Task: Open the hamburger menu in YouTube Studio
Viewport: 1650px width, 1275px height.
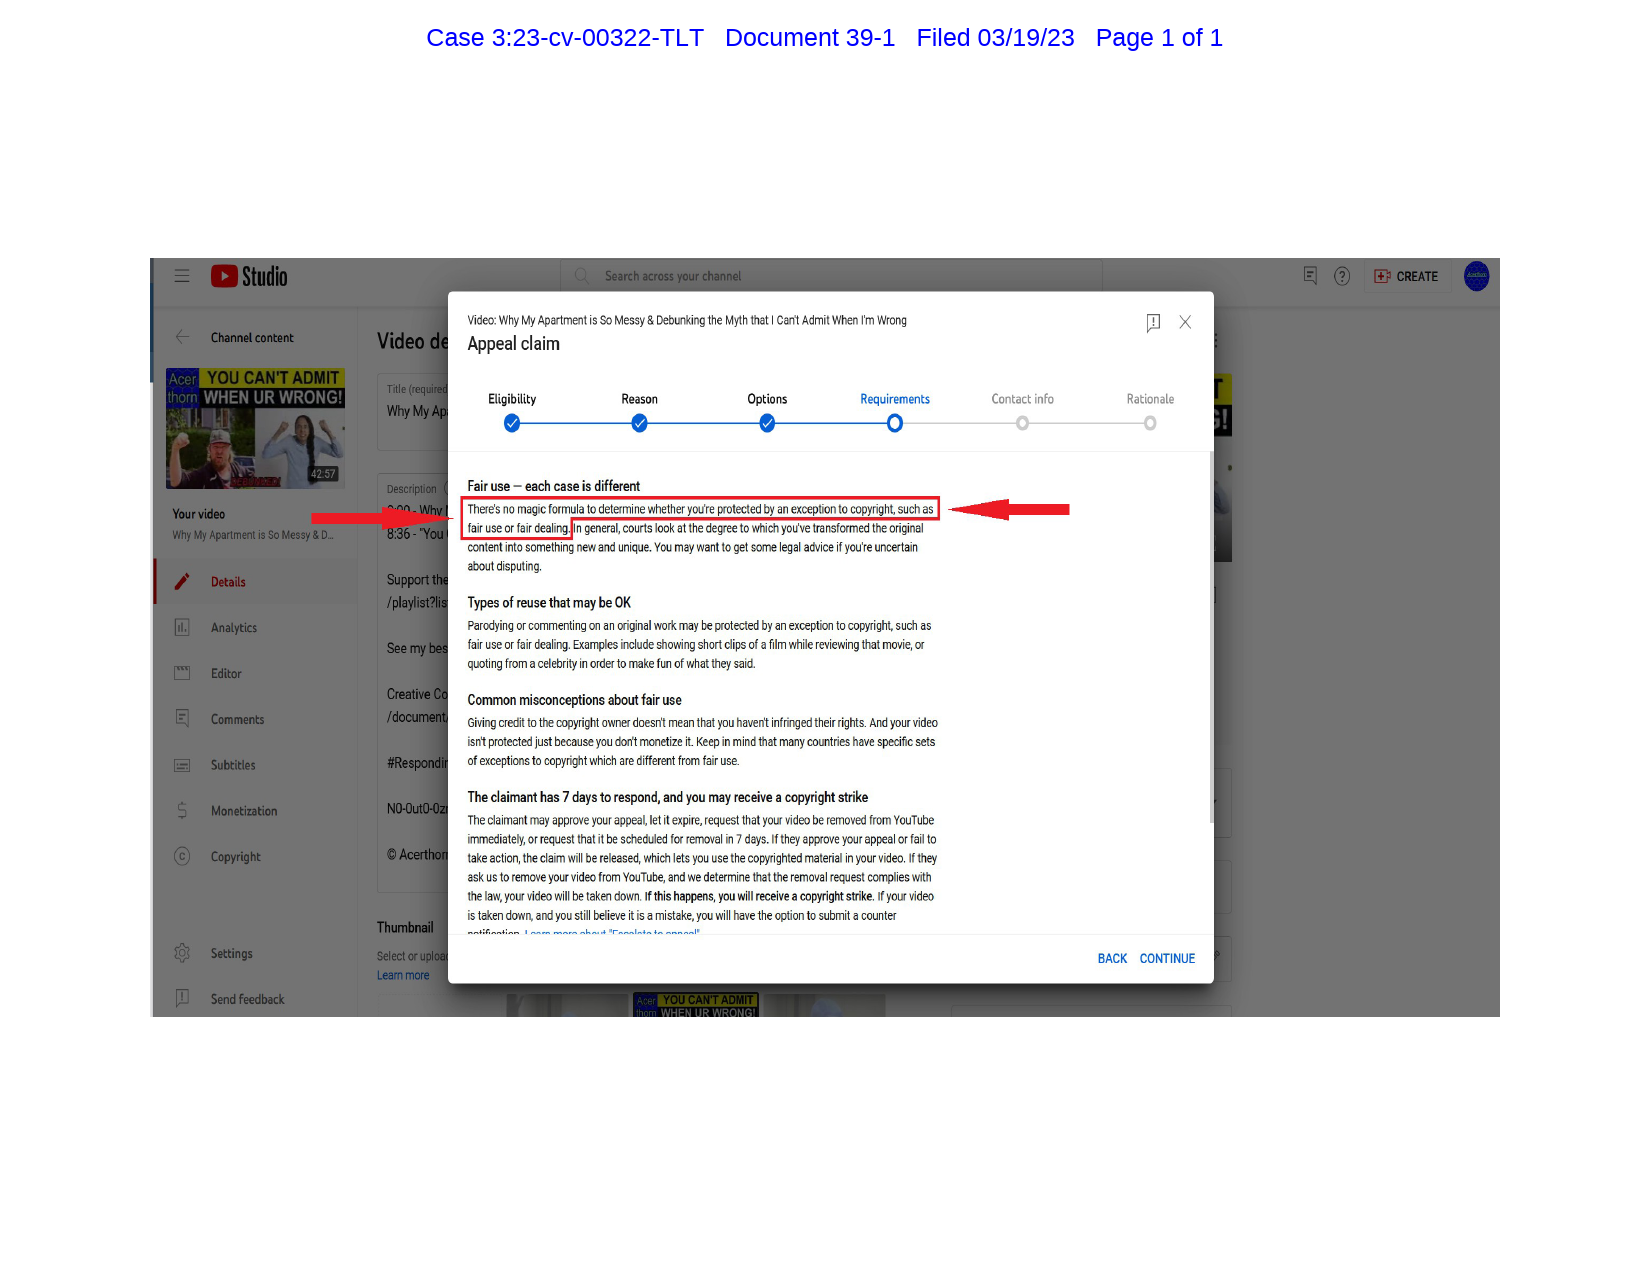Action: (x=182, y=276)
